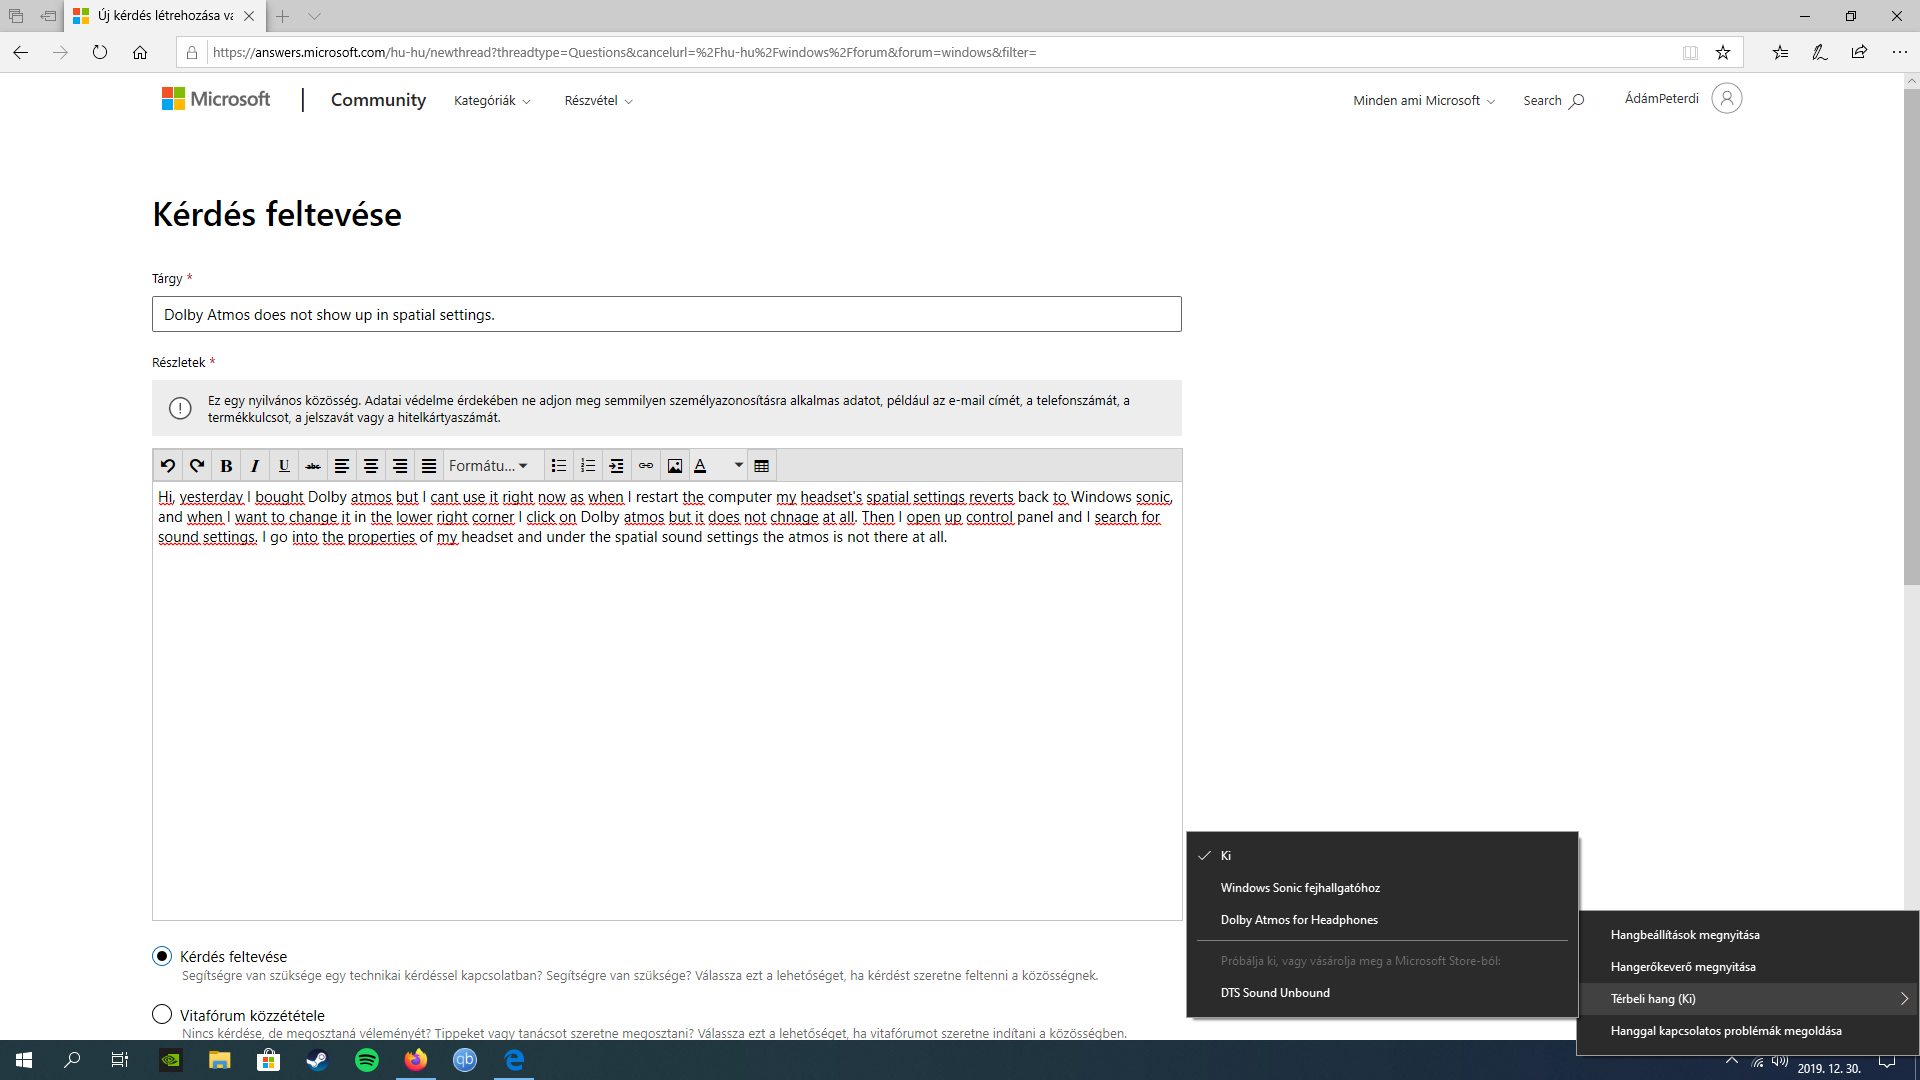Open the favorites hub
The width and height of the screenshot is (1920, 1080).
1780,52
